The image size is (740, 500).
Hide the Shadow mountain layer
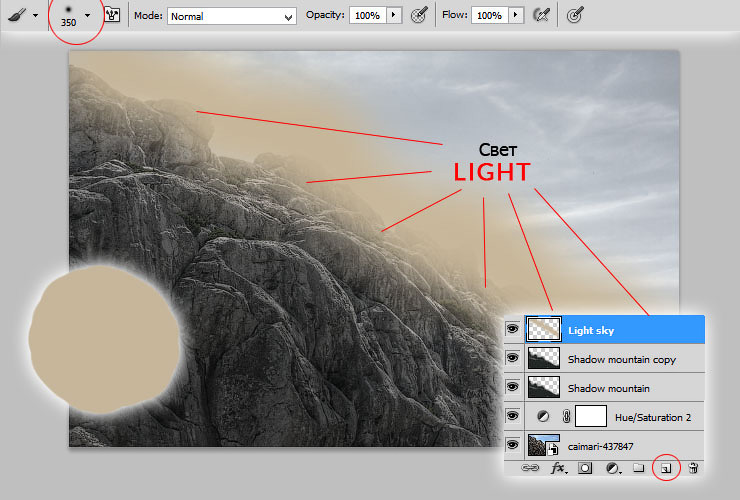(x=513, y=387)
